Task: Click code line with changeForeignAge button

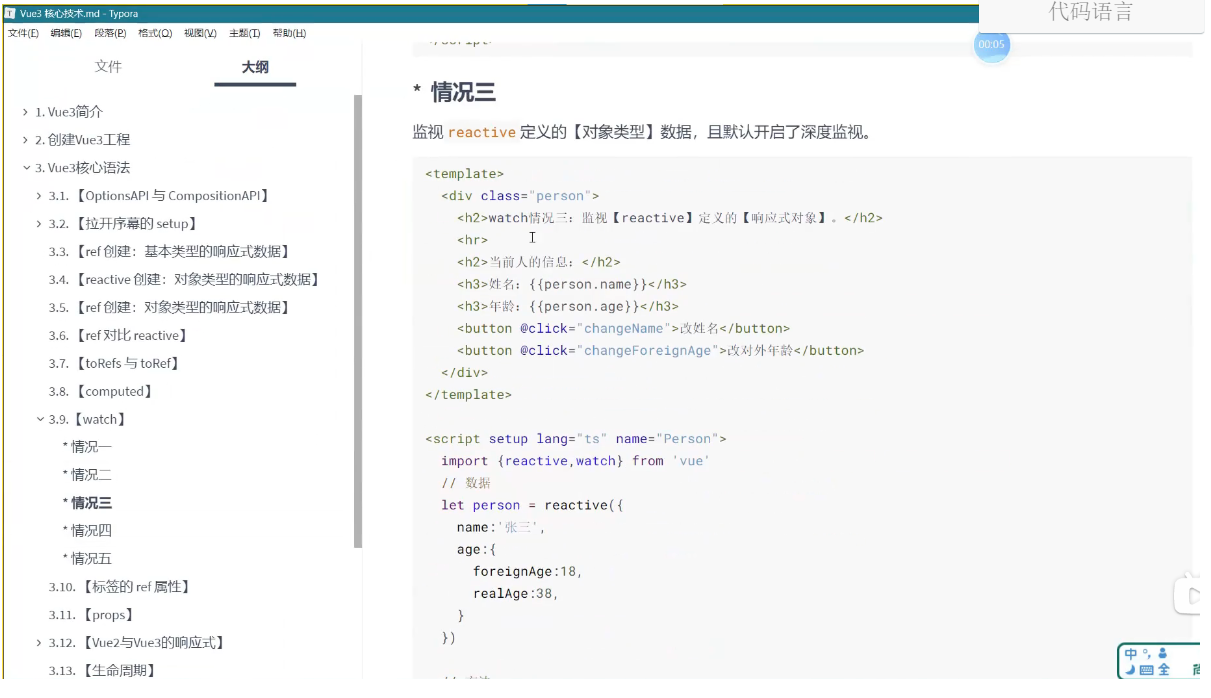Action: (x=661, y=350)
